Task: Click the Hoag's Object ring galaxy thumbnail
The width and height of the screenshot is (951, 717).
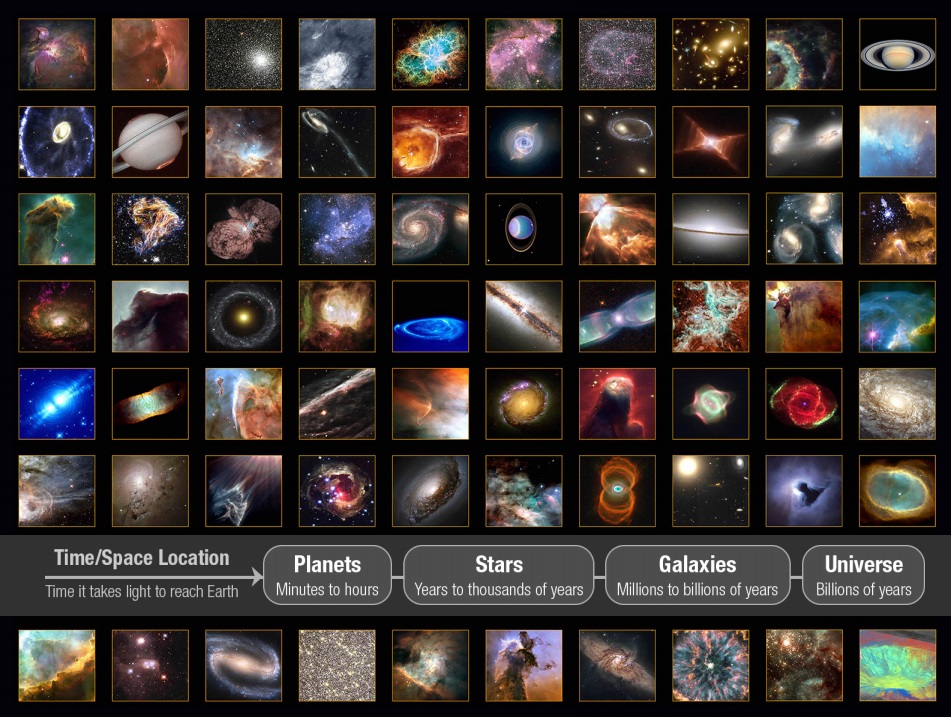Action: 244,316
